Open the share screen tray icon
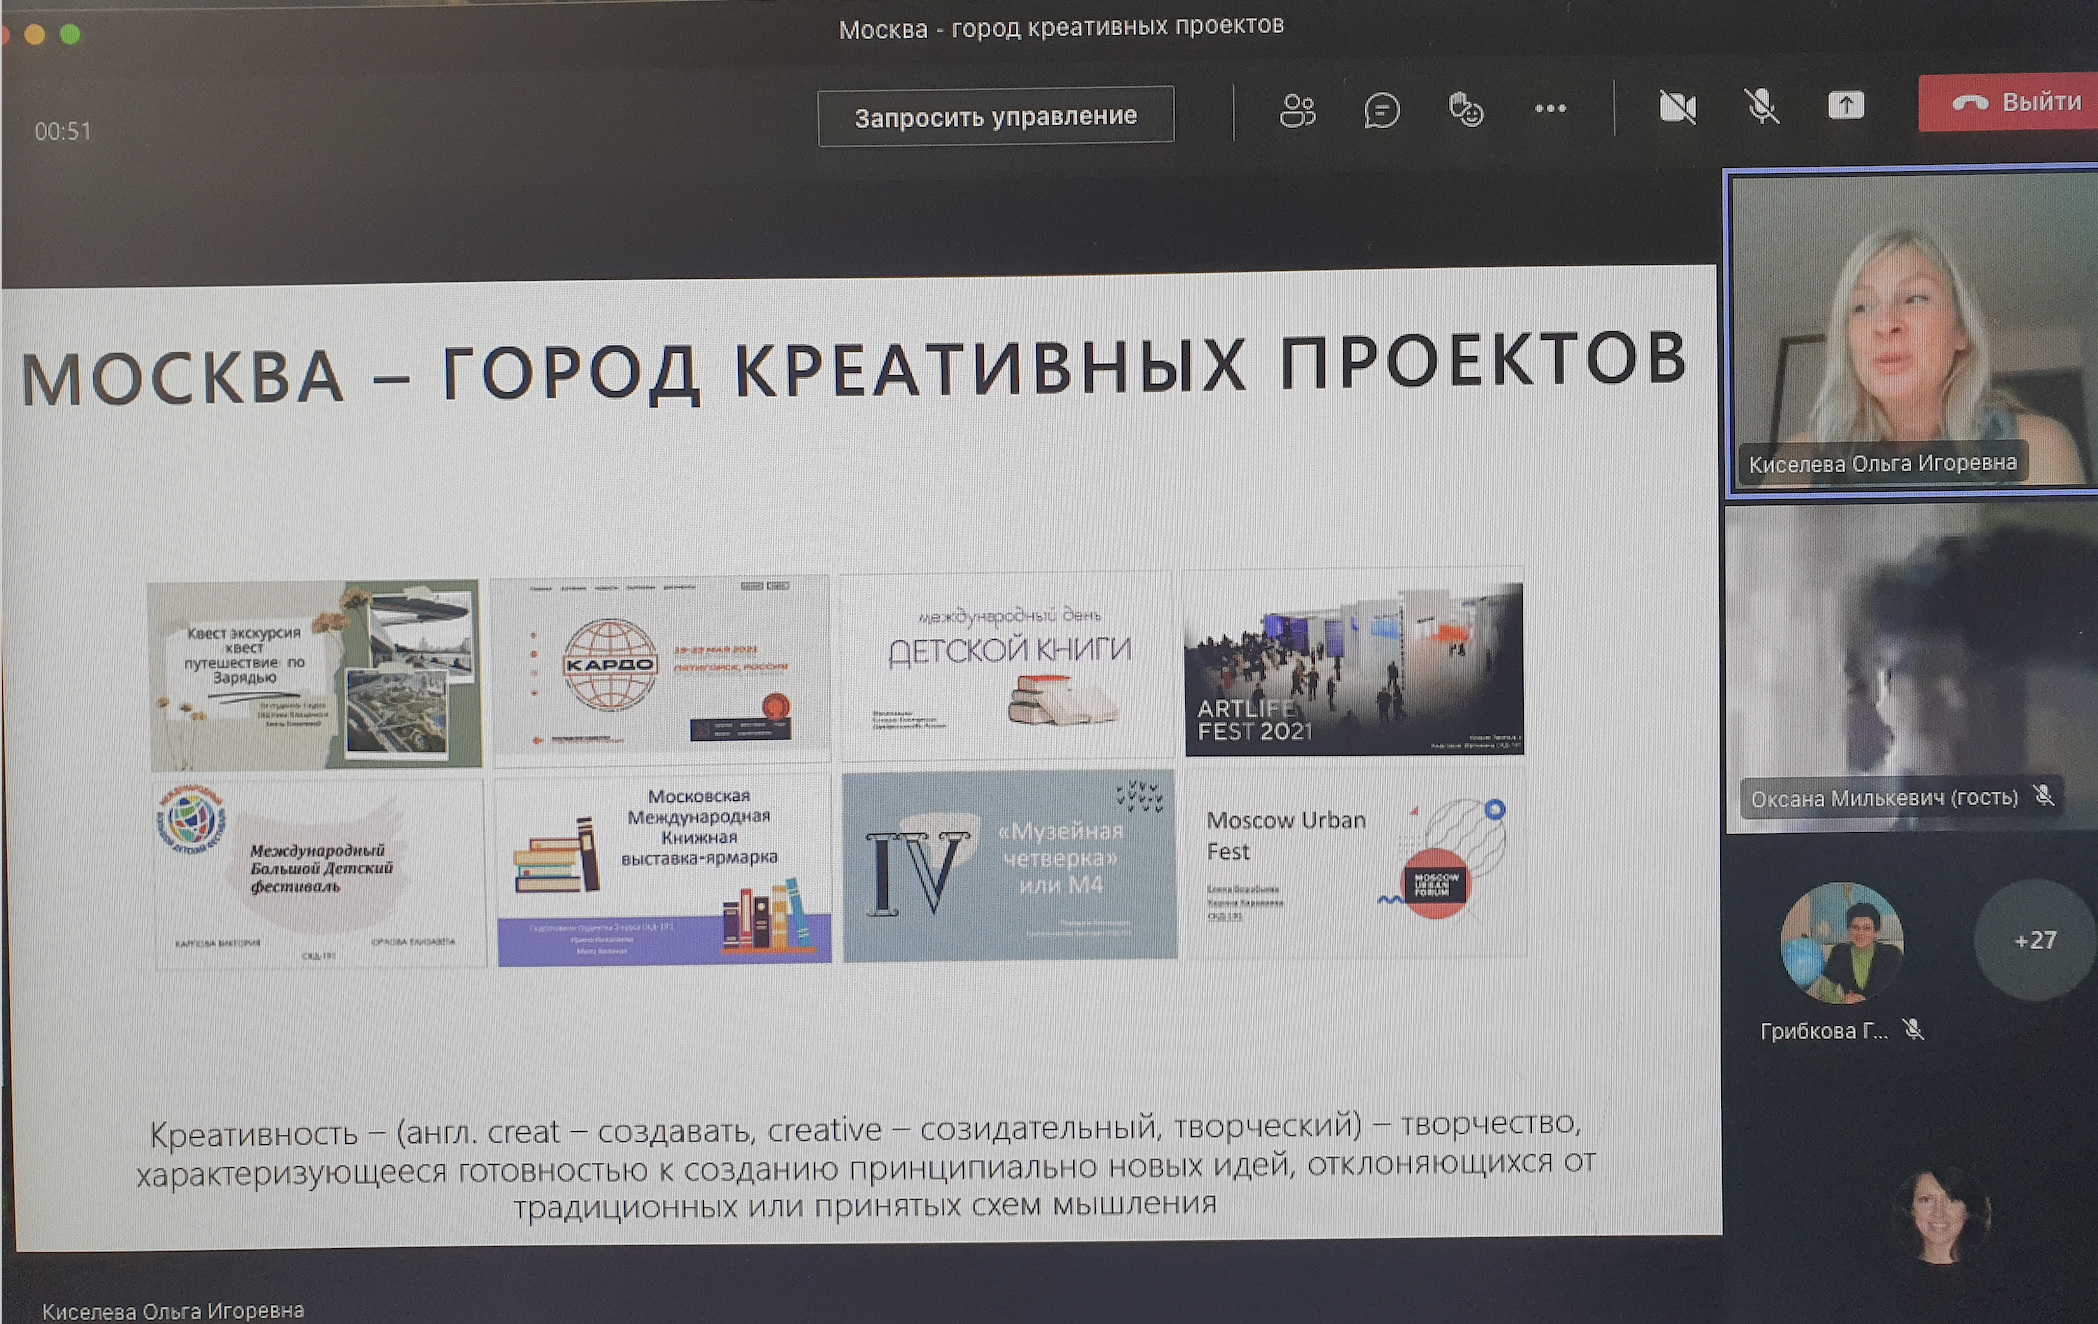The image size is (2098, 1324). pyautogui.click(x=1845, y=106)
